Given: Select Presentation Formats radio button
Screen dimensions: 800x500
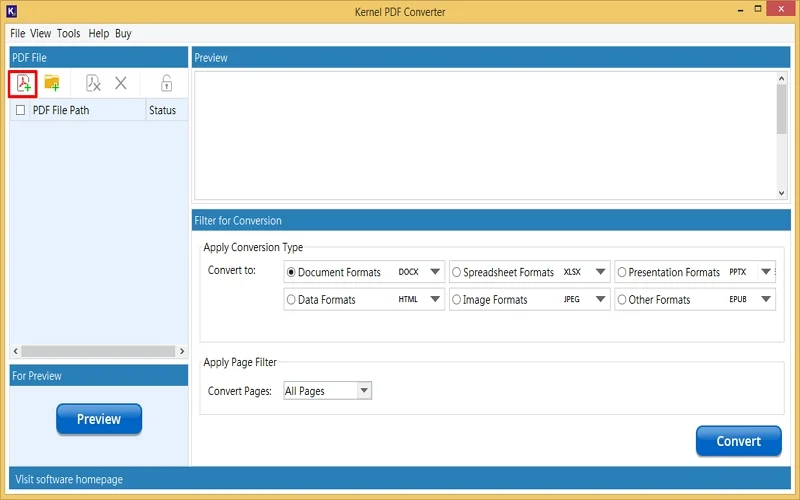Looking at the screenshot, I should (x=622, y=272).
